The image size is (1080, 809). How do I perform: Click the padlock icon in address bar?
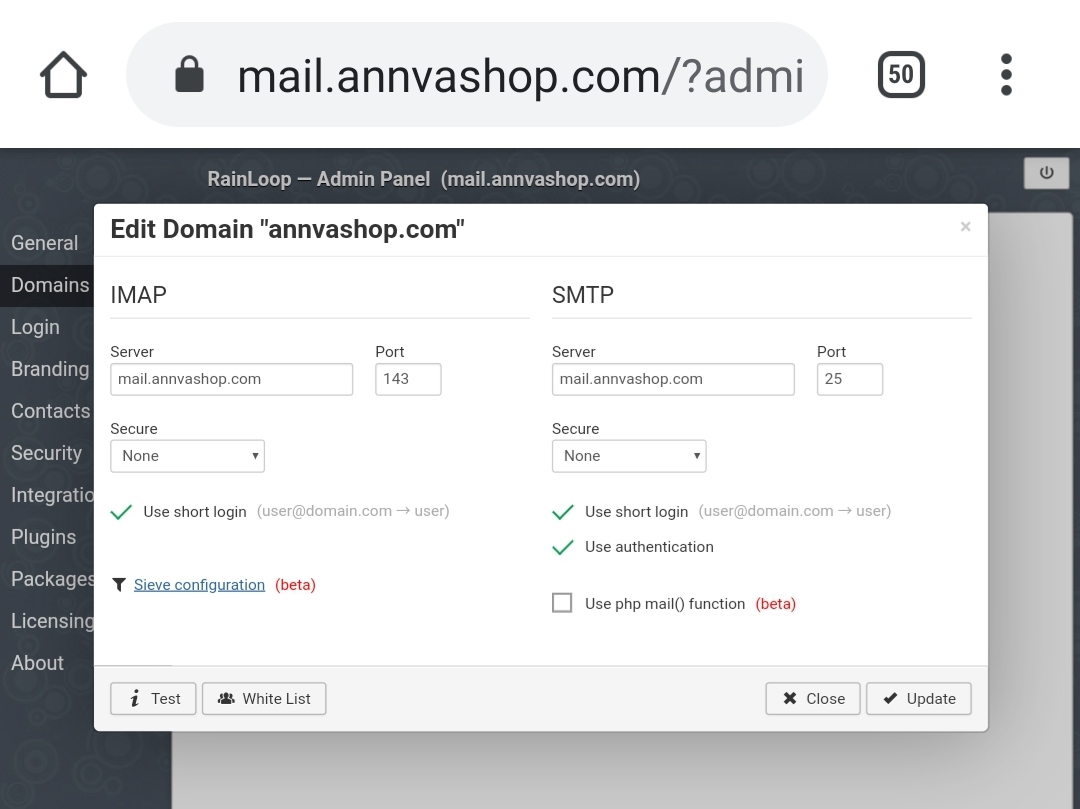click(x=189, y=73)
